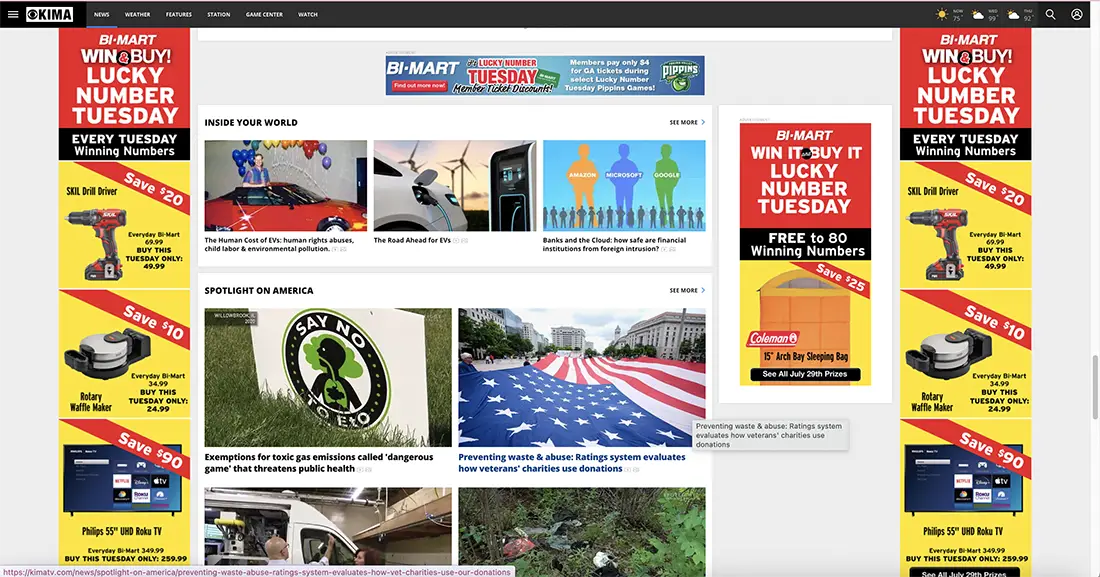Click the Inside Your World section heading
Image resolution: width=1100 pixels, height=577 pixels.
coord(251,122)
